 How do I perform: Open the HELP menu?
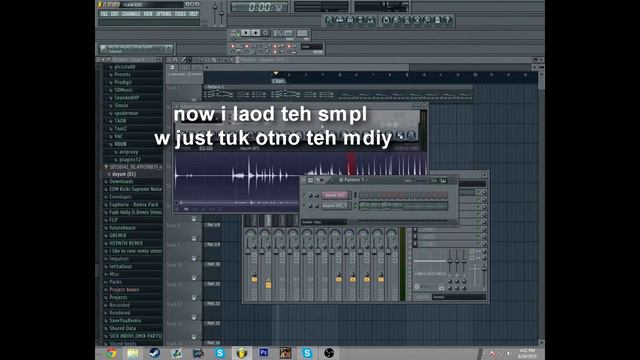coord(193,13)
